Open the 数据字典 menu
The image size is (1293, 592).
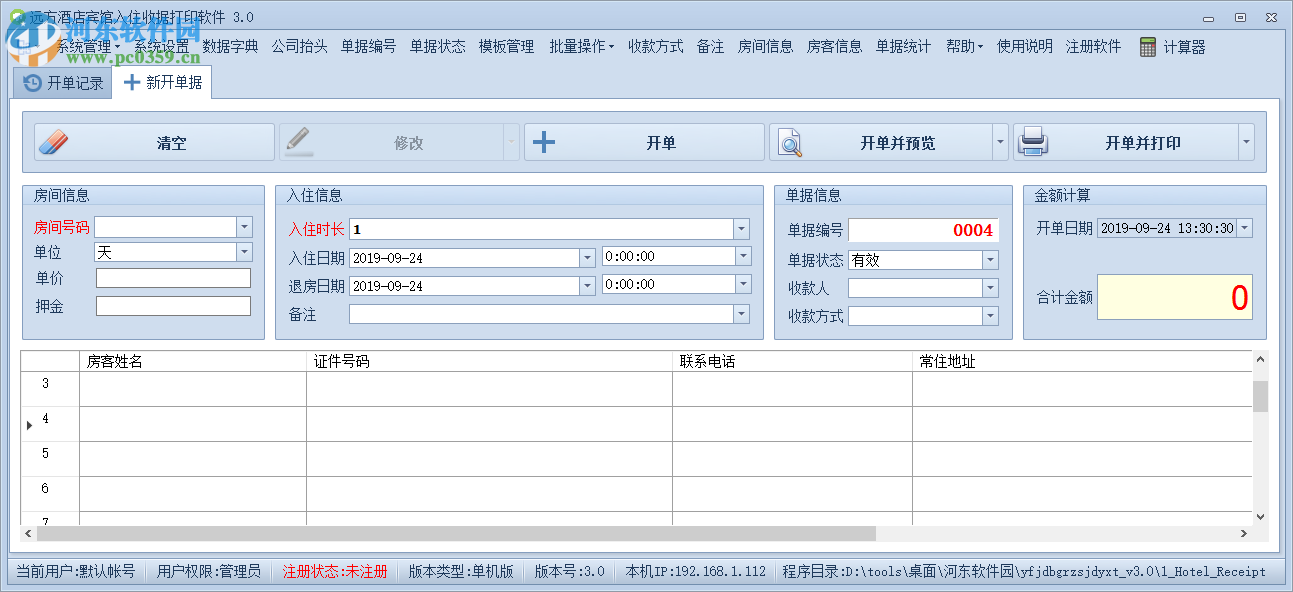point(230,46)
